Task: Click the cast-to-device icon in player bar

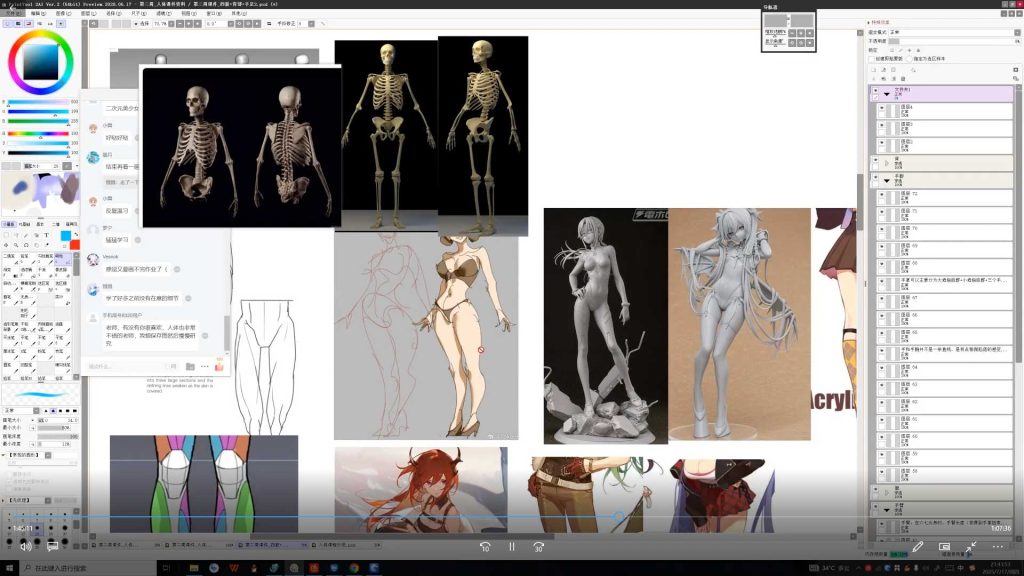Action: 944,546
